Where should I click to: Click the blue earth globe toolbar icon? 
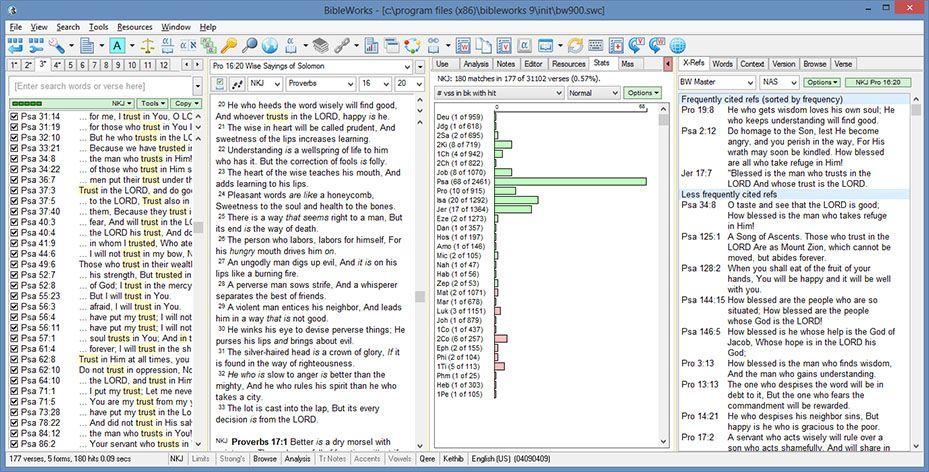pyautogui.click(x=270, y=45)
